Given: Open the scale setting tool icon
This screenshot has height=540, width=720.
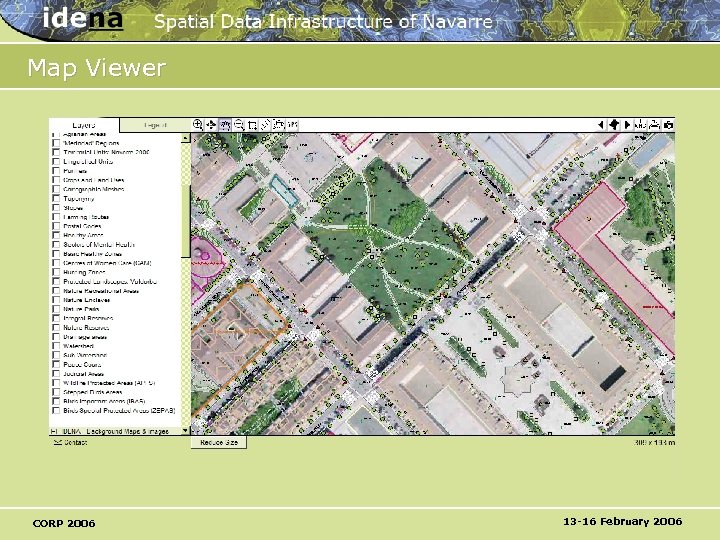Looking at the screenshot, I should tap(292, 125).
